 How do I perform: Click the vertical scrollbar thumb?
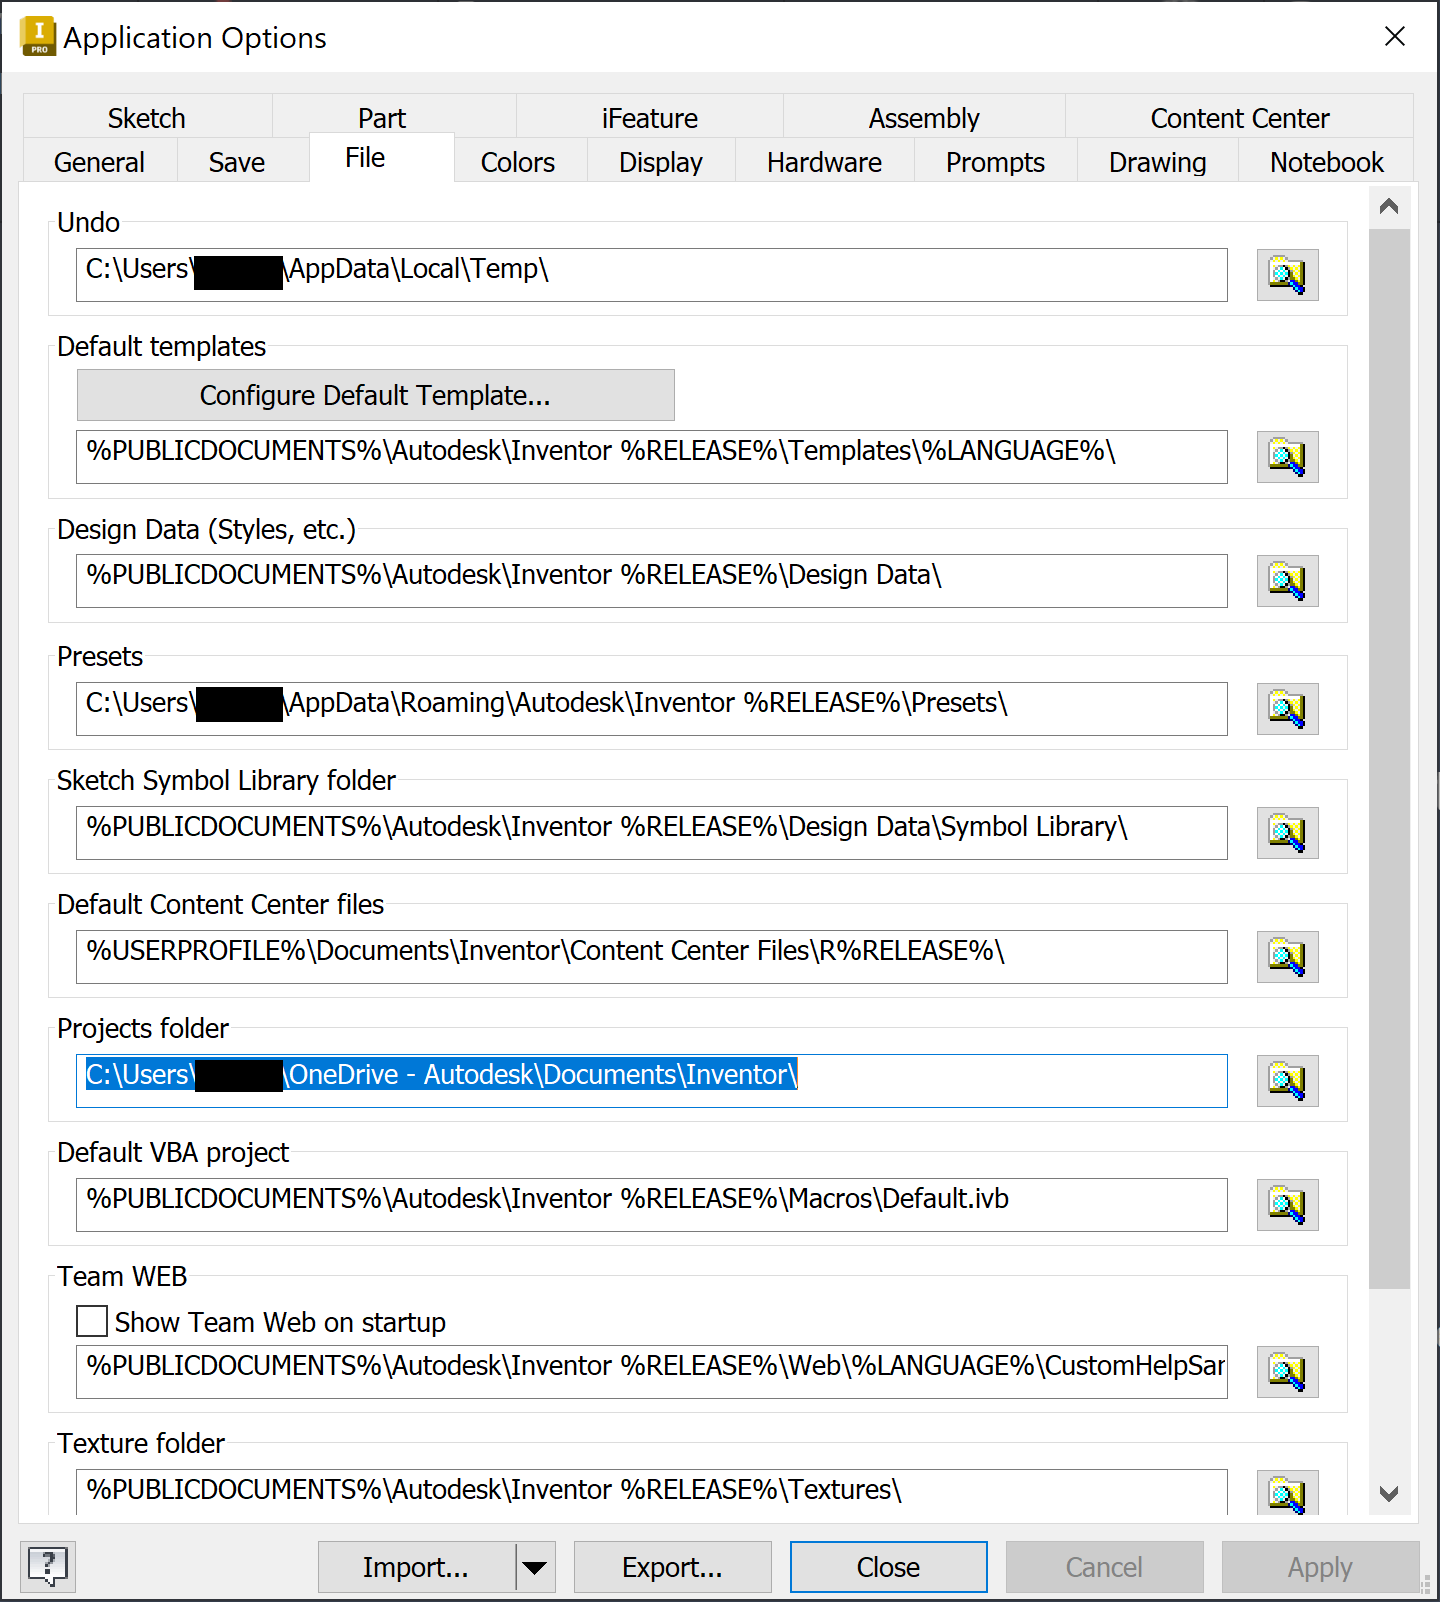pyautogui.click(x=1389, y=759)
